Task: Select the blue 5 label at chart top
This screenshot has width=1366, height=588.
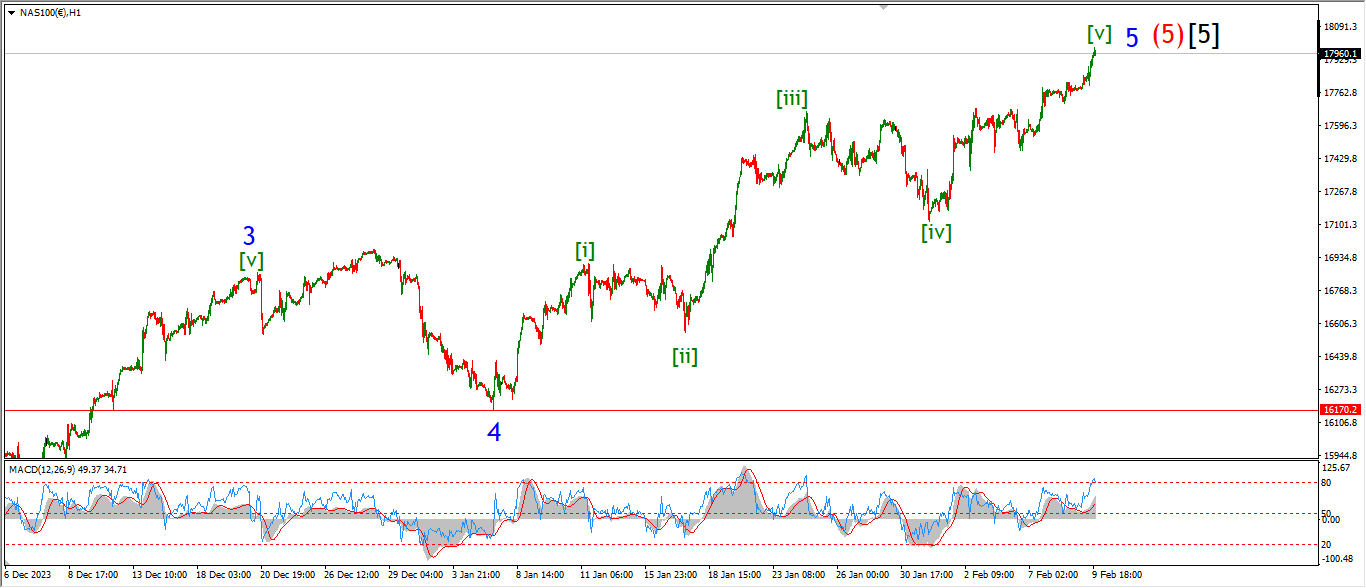Action: click(1132, 38)
